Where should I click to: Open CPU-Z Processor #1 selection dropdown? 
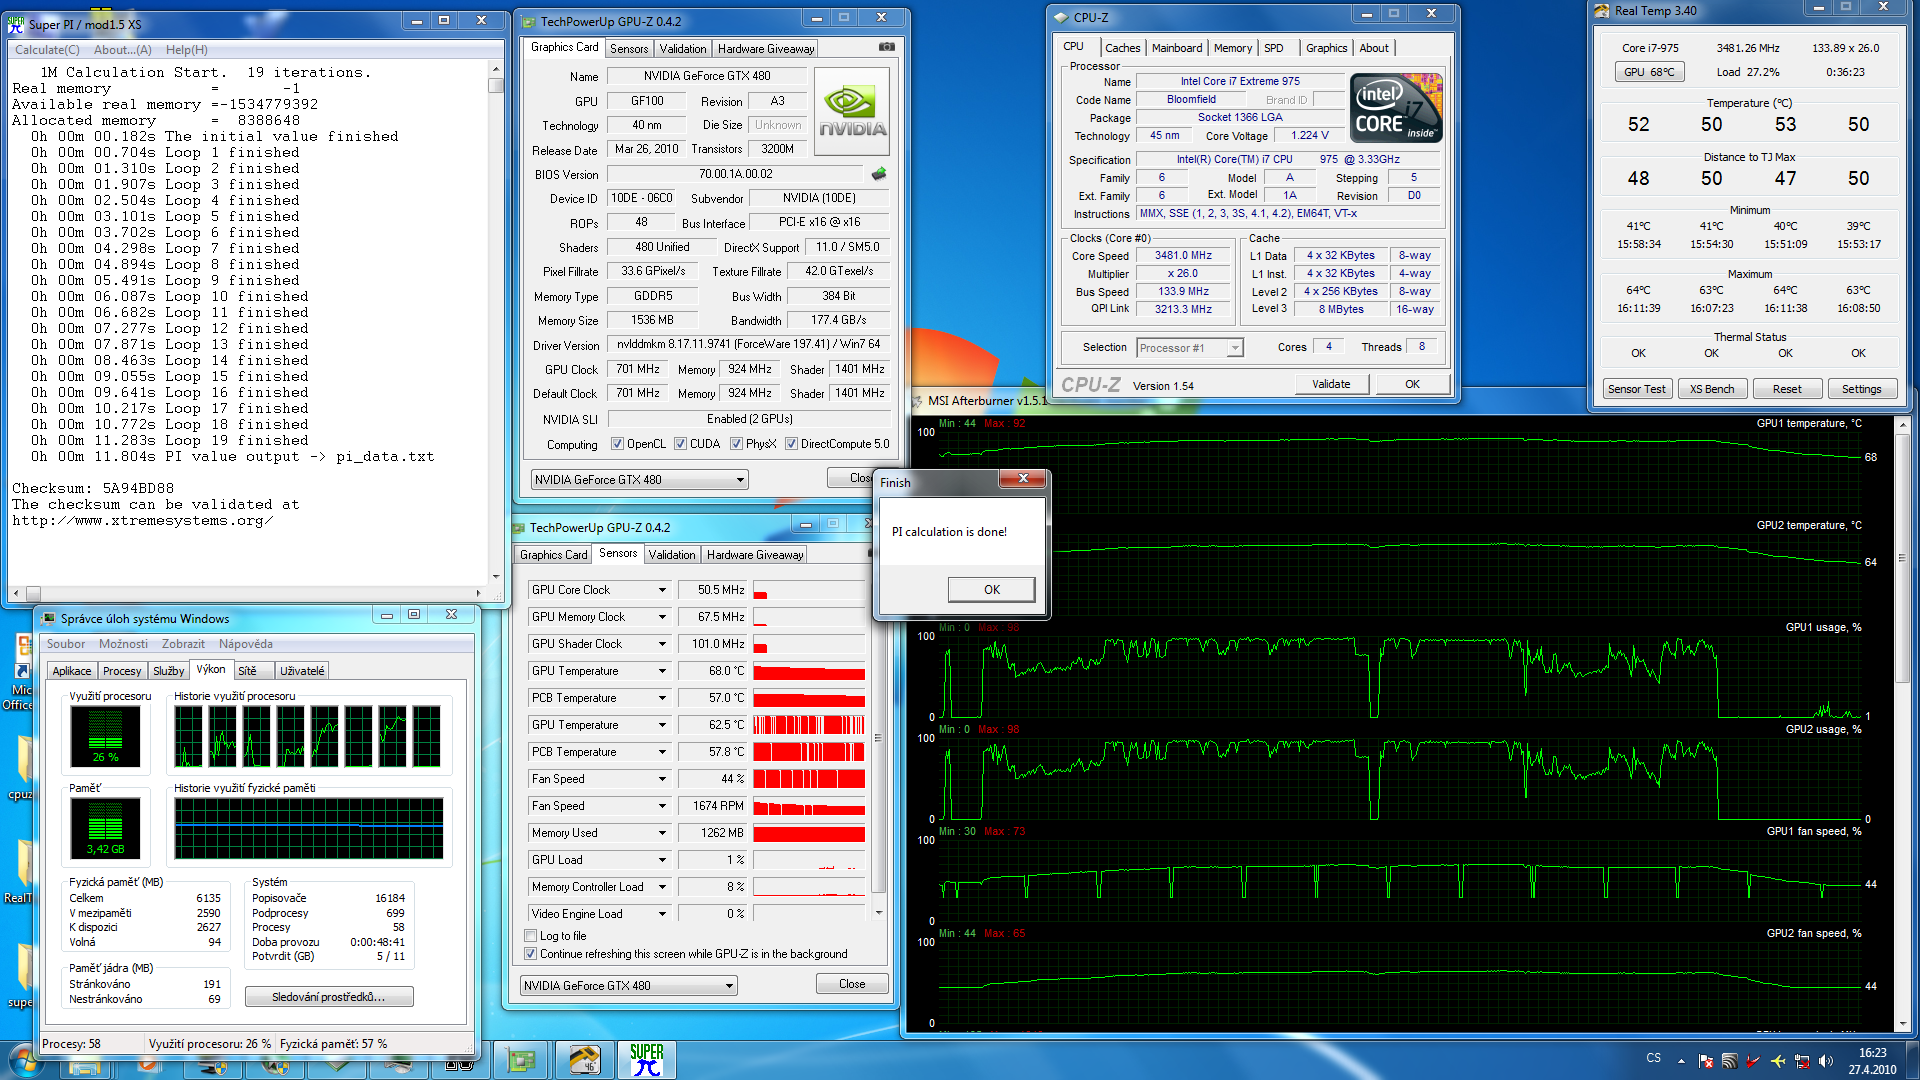[1190, 348]
